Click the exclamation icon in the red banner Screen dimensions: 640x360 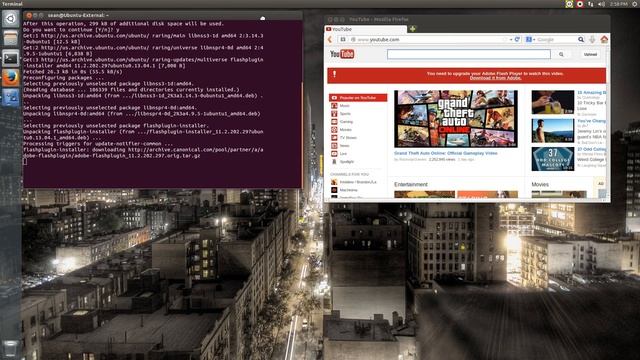click(x=334, y=74)
